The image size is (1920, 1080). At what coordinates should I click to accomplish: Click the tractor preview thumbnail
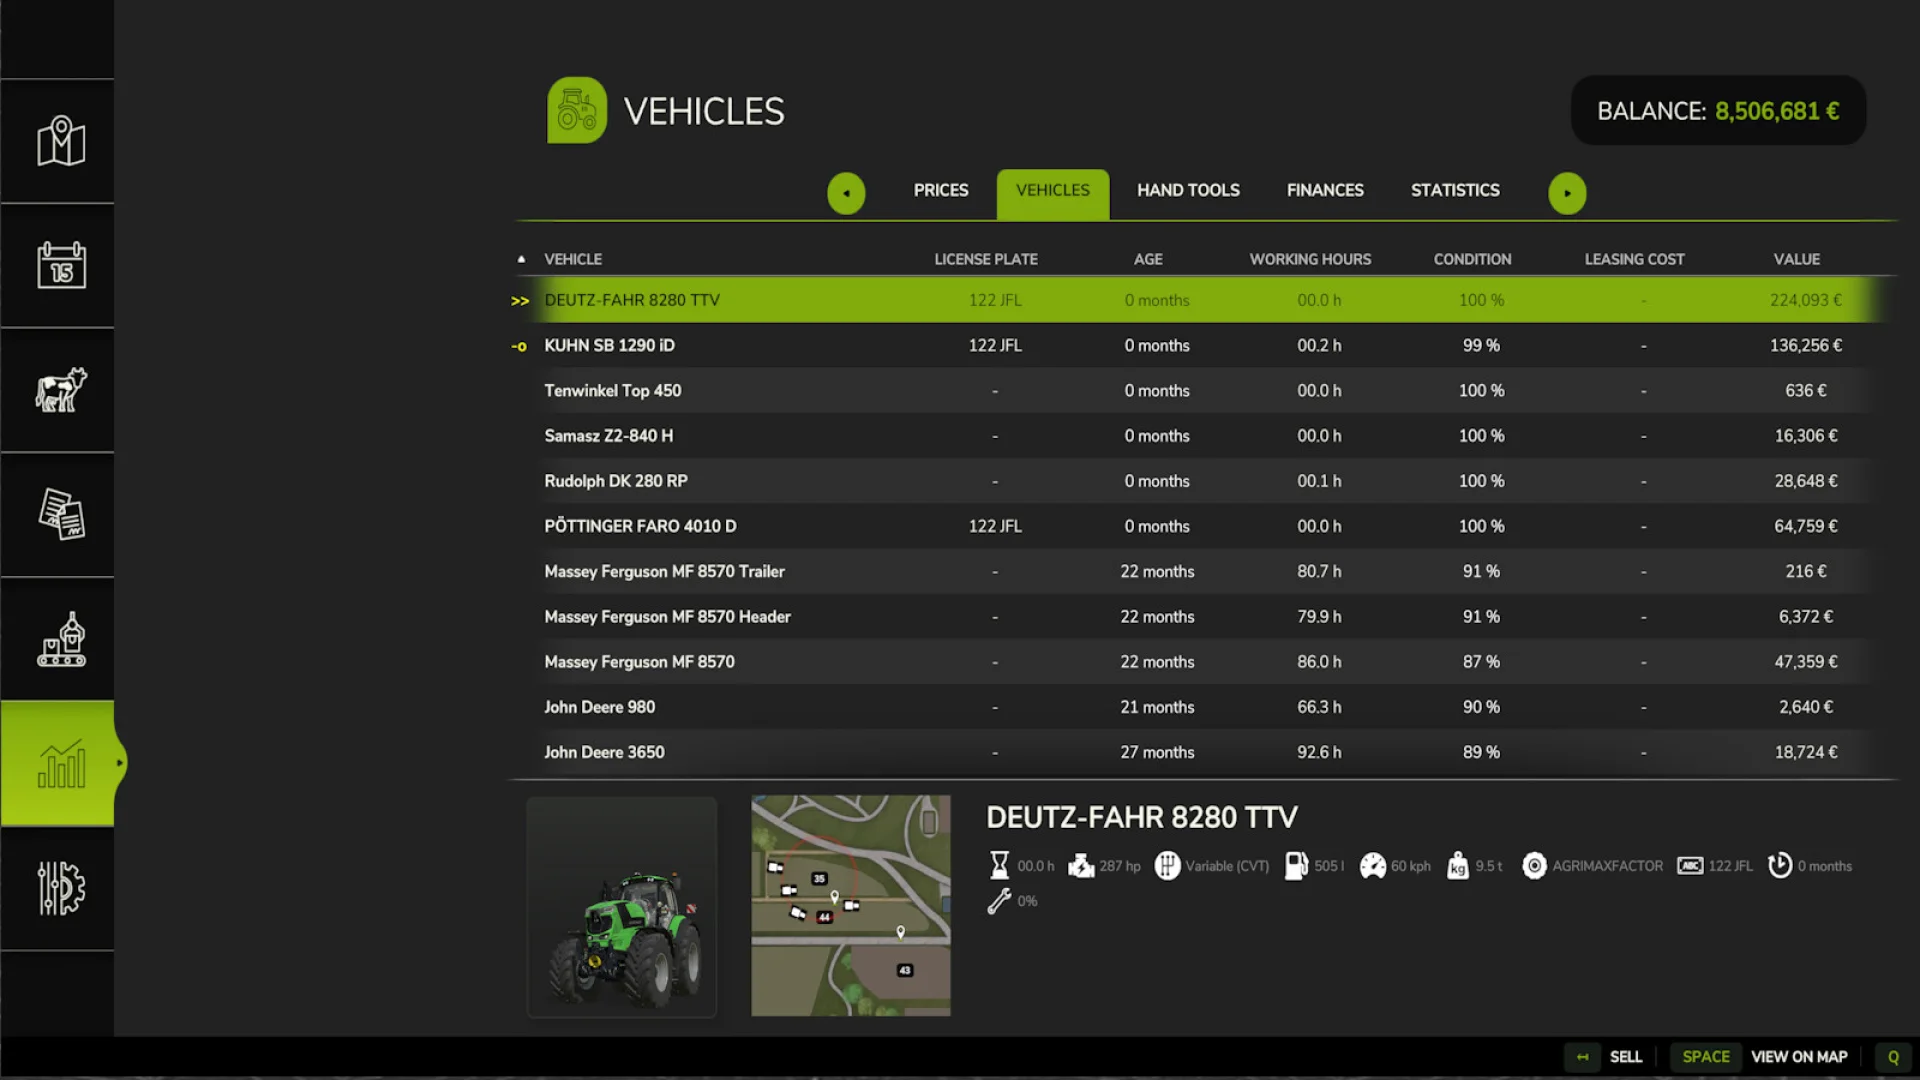tap(621, 906)
